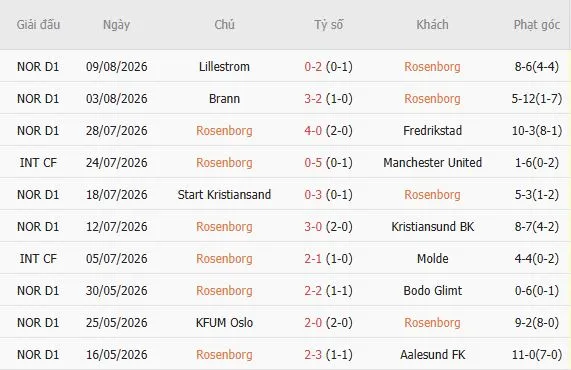
Task: Open KFUM Oslo team link
Action: pyautogui.click(x=224, y=323)
